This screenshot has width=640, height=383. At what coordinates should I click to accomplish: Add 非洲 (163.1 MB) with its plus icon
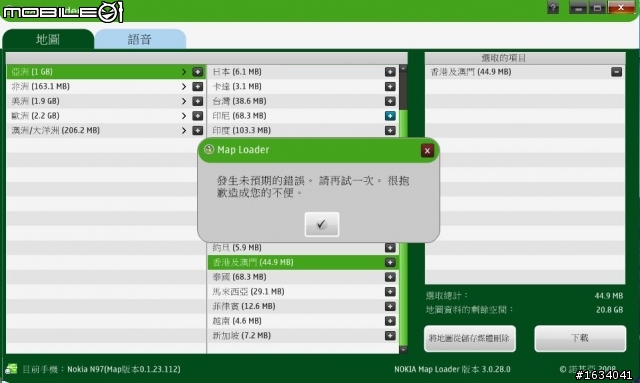198,87
